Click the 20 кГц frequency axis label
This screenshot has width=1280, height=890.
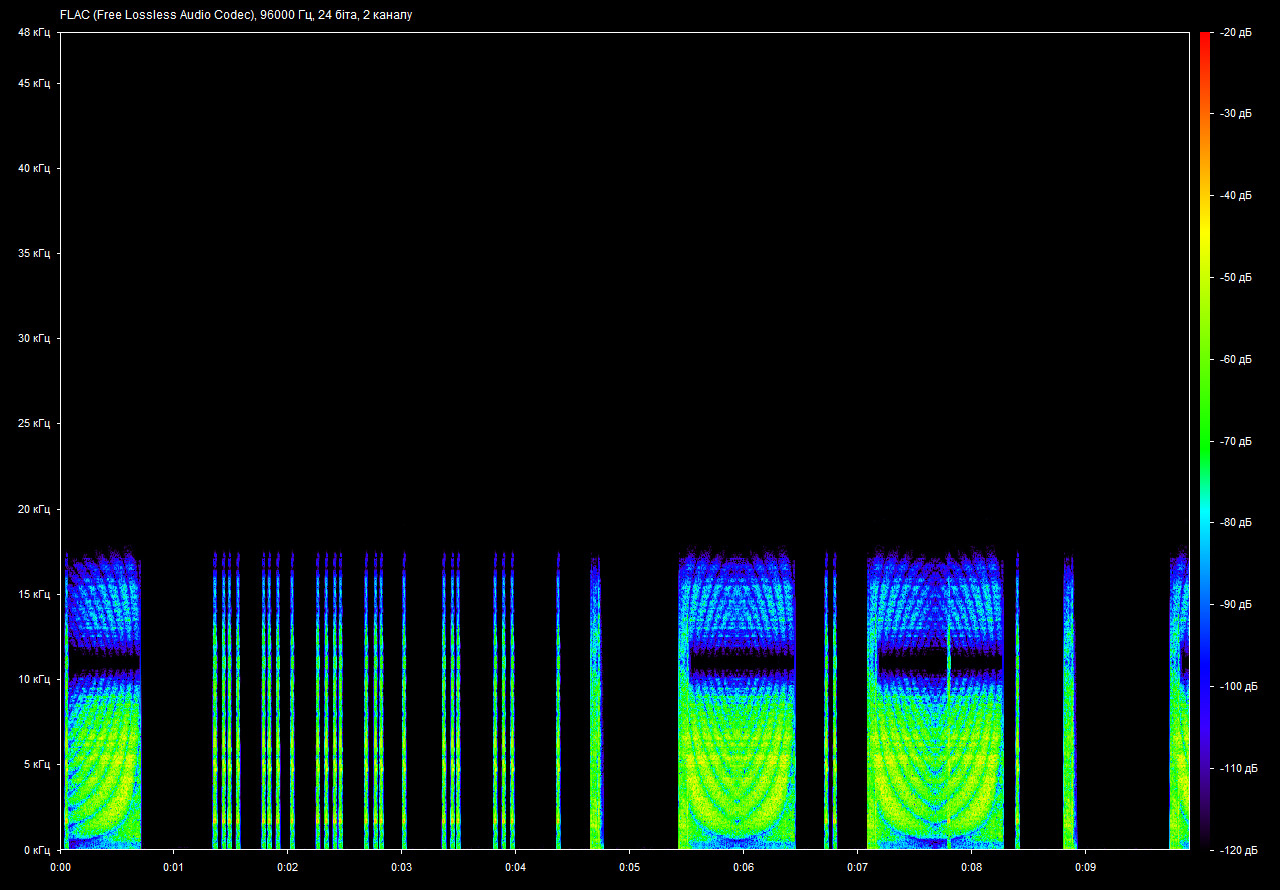(x=33, y=509)
